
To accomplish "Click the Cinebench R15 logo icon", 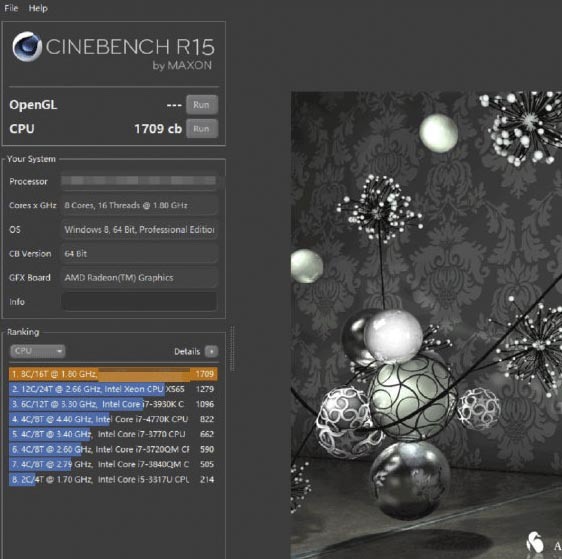I will [x=27, y=47].
